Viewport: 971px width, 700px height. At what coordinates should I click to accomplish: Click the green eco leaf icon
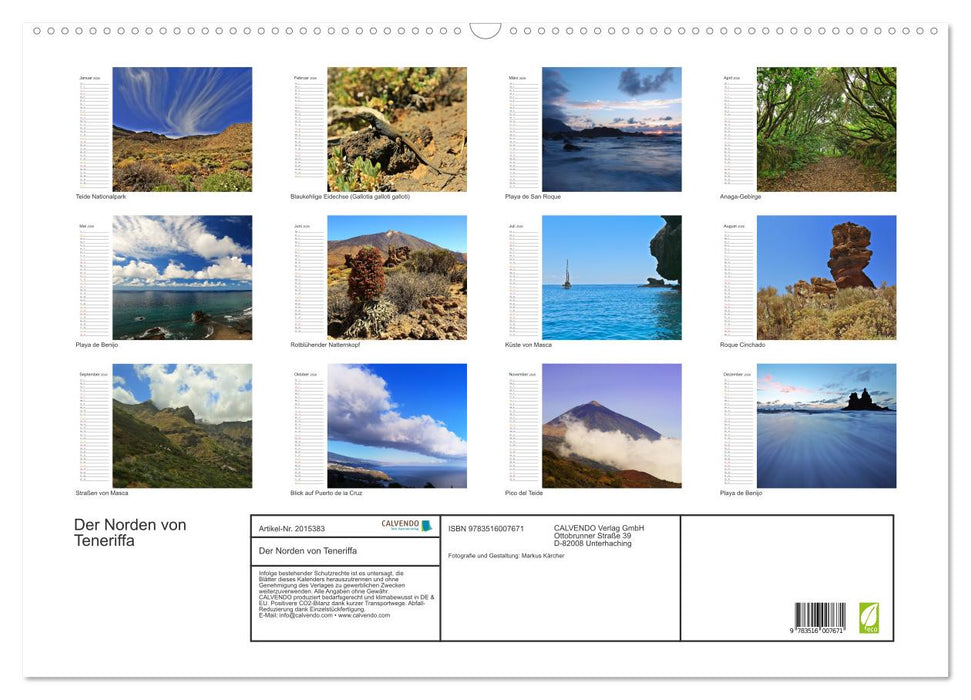869,617
